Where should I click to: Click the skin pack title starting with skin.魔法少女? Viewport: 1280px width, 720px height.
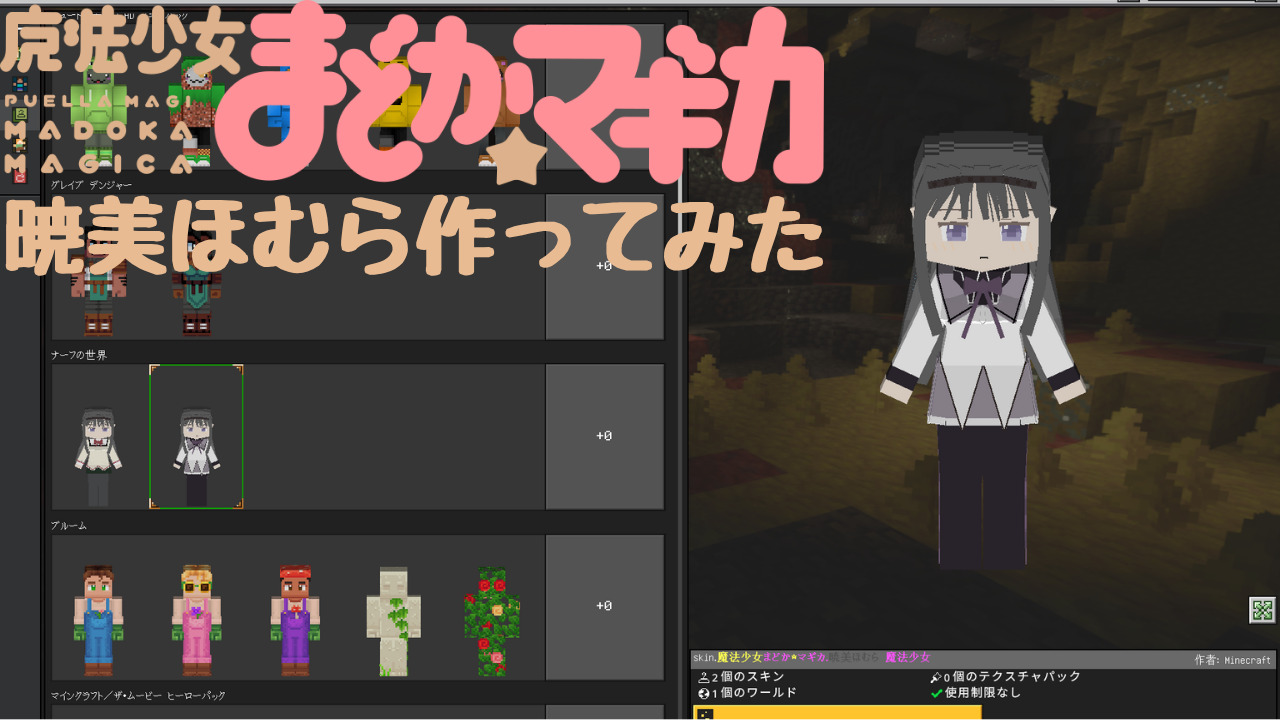(x=811, y=657)
